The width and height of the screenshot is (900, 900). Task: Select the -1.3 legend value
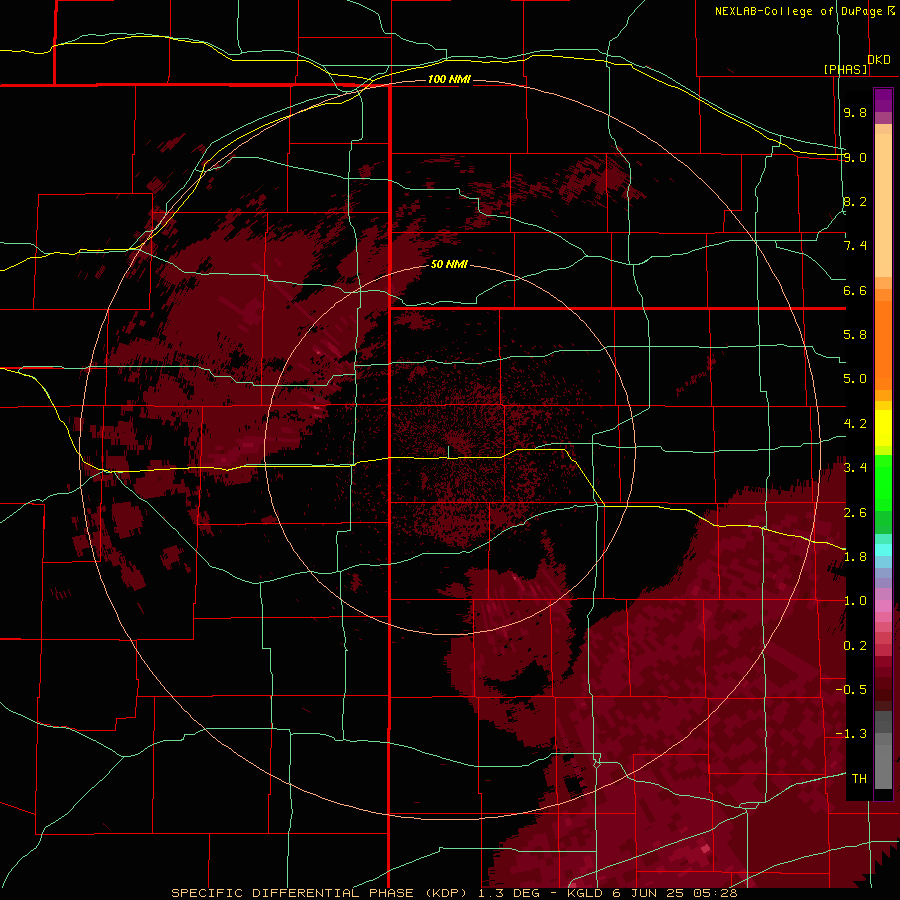(x=851, y=734)
